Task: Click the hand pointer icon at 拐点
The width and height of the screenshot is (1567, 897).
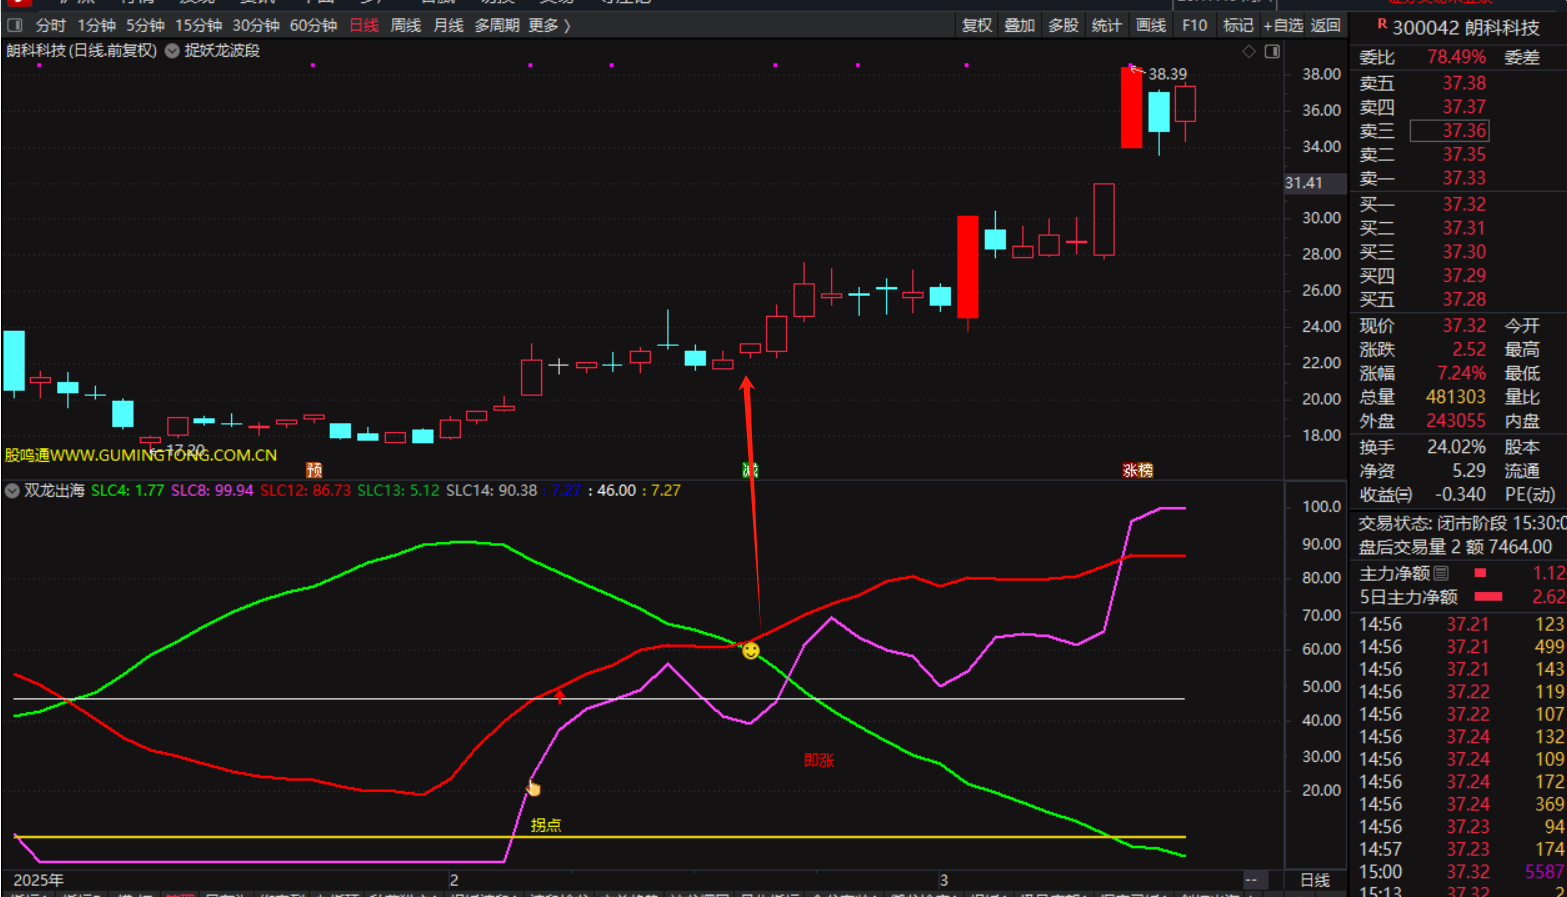Action: pos(533,789)
